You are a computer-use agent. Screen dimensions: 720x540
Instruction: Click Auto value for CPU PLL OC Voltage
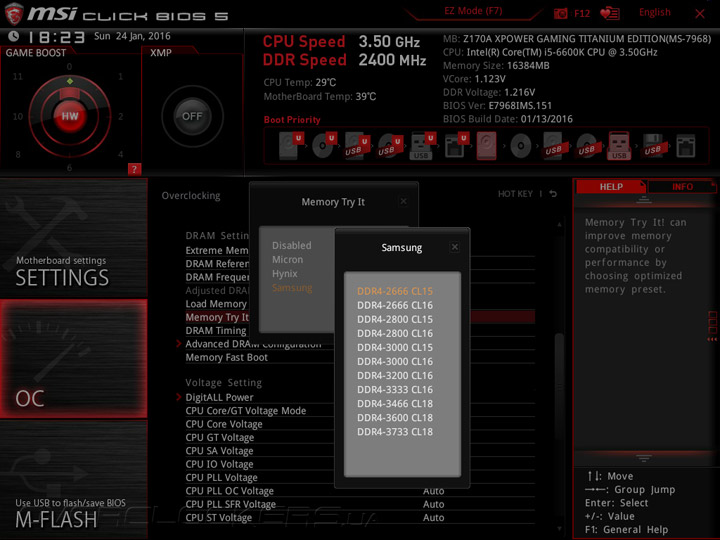pos(433,491)
